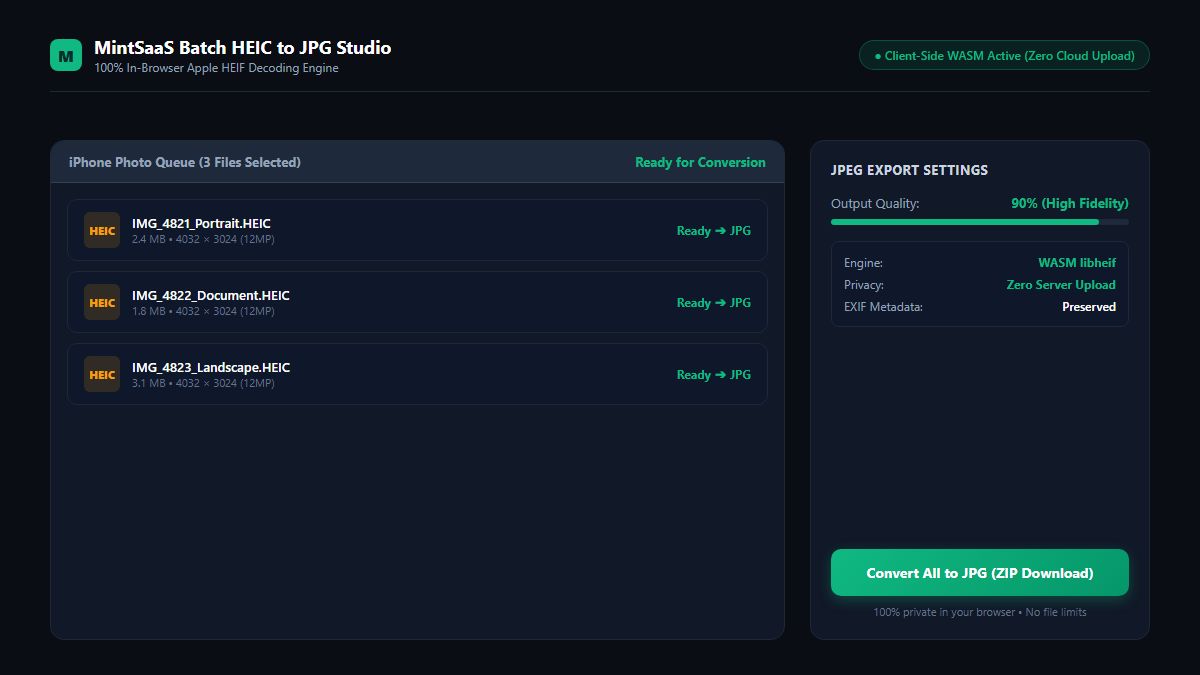This screenshot has height=675, width=1200.
Task: Click the 2.4 MB file details line
Action: [203, 239]
